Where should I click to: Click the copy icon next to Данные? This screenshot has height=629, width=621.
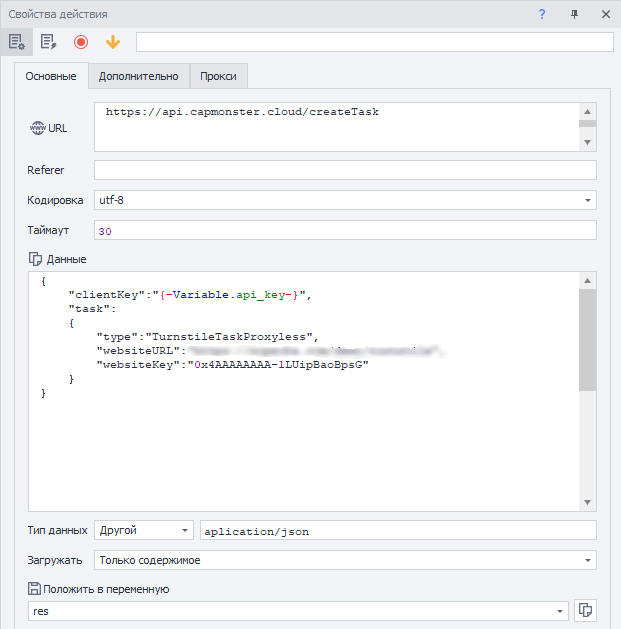coord(35,259)
